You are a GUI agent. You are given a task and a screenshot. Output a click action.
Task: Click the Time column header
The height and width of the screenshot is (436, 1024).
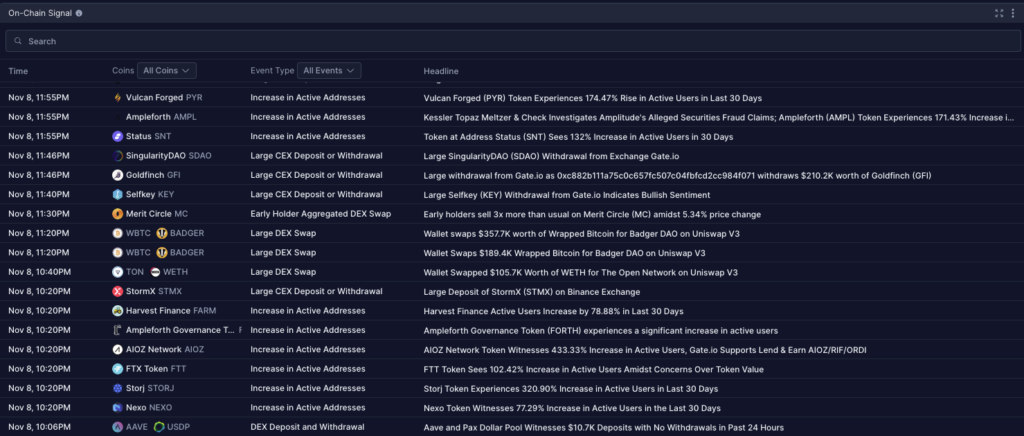pos(18,71)
